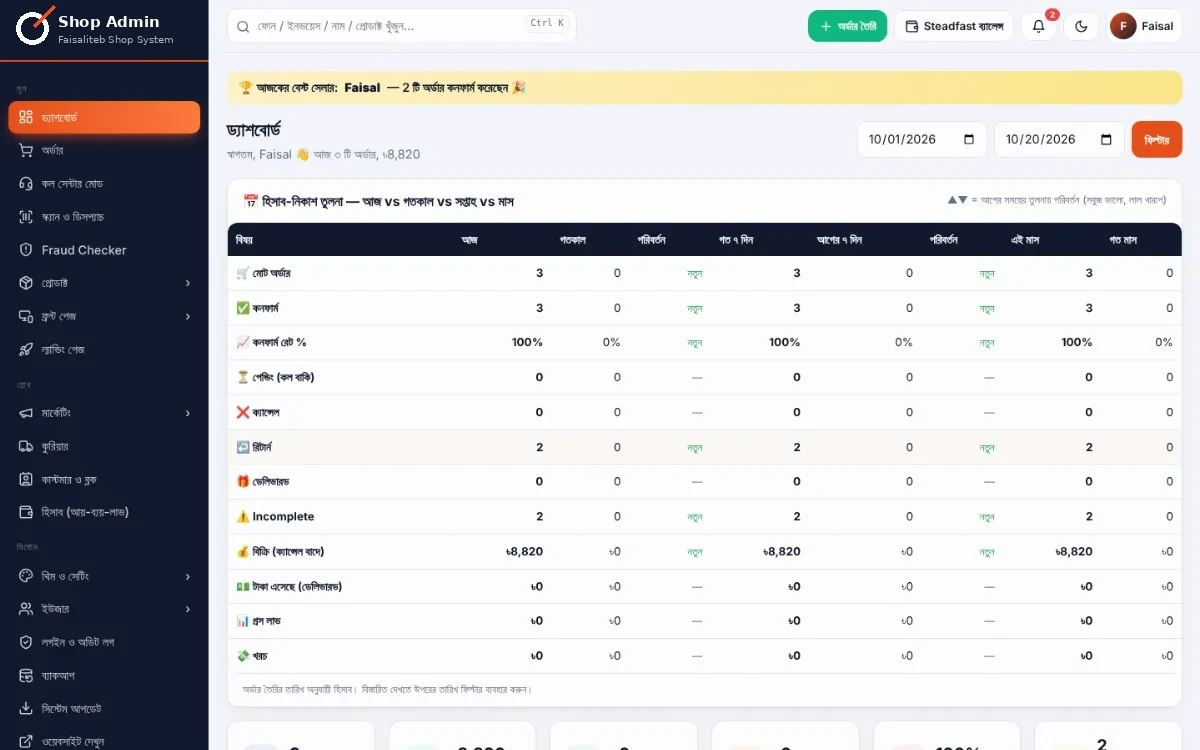The image size is (1200, 750).
Task: Select the বিক্রি (ক্যান্সেল বাদে) row label
Action: click(280, 552)
